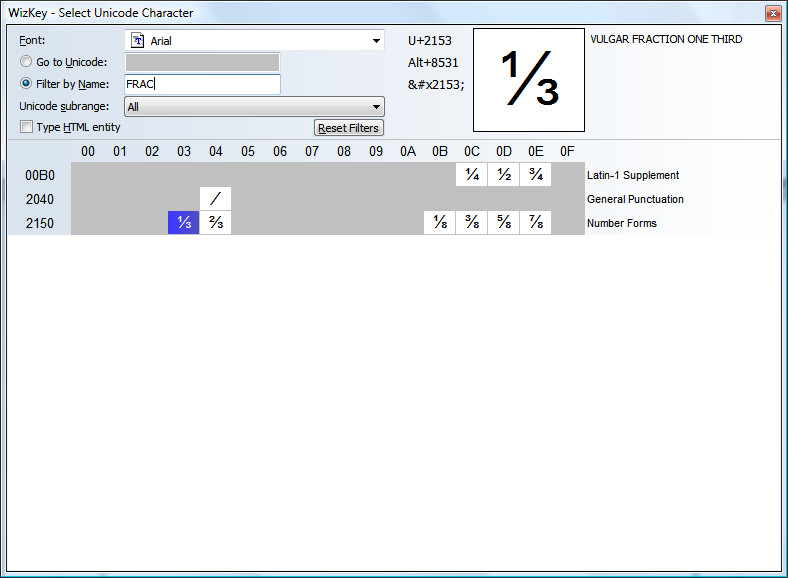Click the 2040 row header
This screenshot has height=578, width=788.
click(x=40, y=200)
